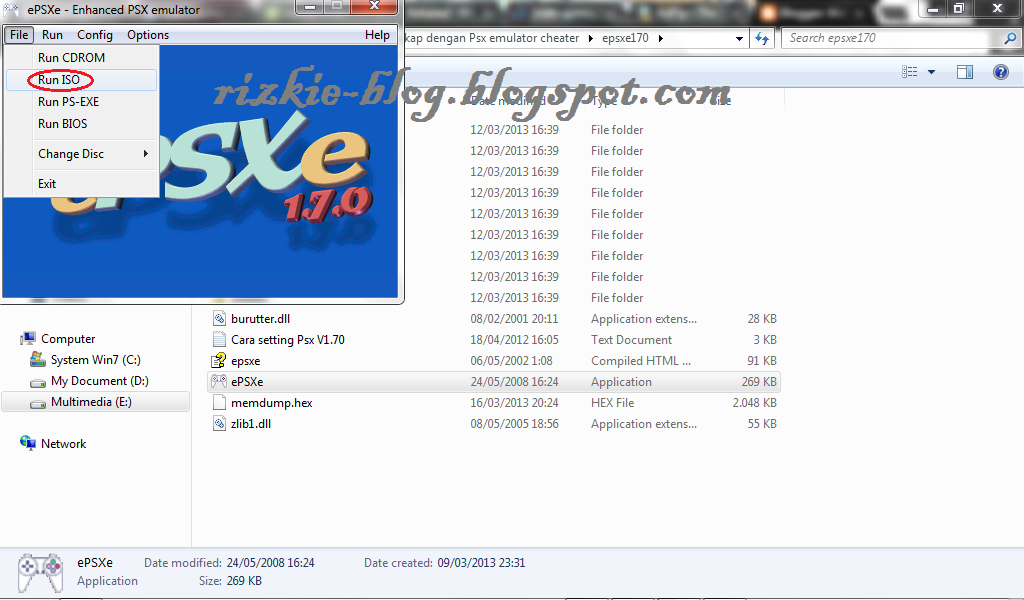Select System Win7 (C:) drive
Image resolution: width=1024 pixels, height=600 pixels.
(x=95, y=360)
